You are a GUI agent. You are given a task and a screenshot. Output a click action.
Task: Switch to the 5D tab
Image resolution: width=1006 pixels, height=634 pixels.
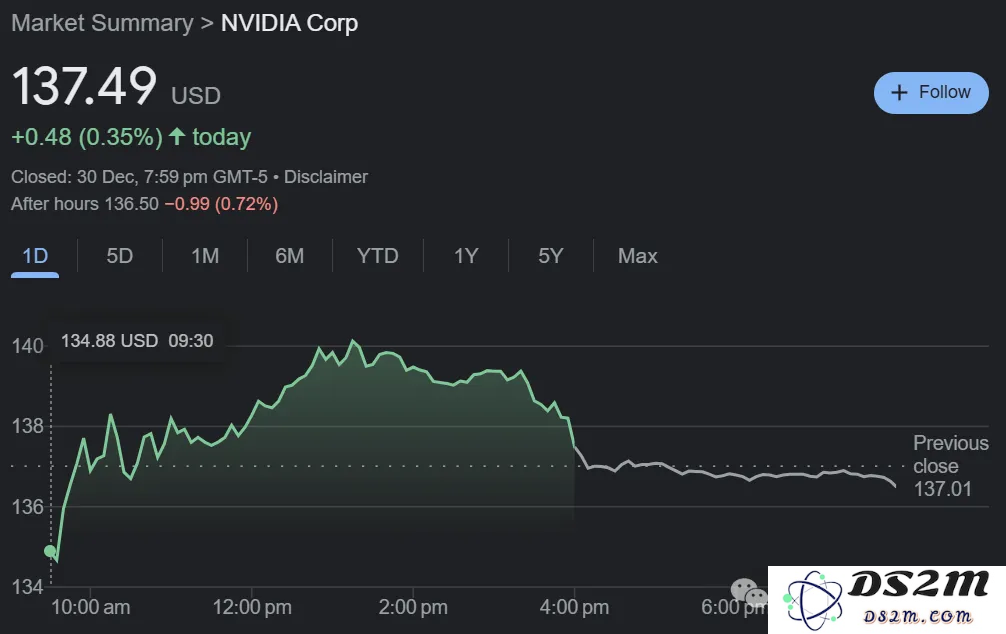119,256
